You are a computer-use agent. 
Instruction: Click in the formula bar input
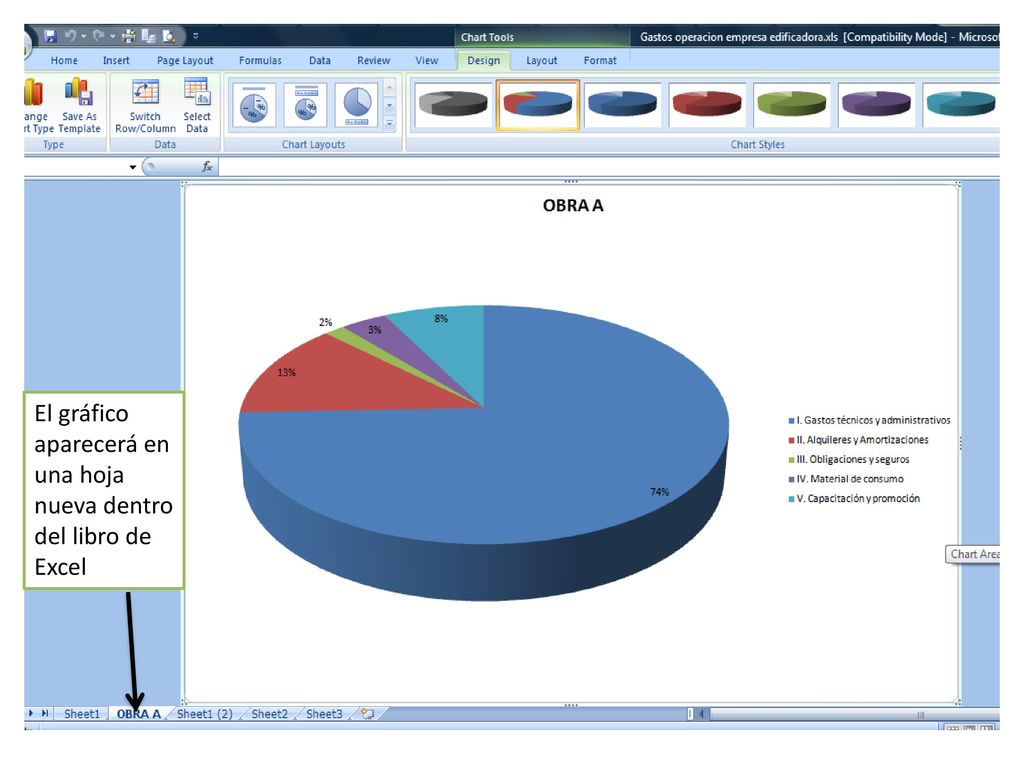609,167
